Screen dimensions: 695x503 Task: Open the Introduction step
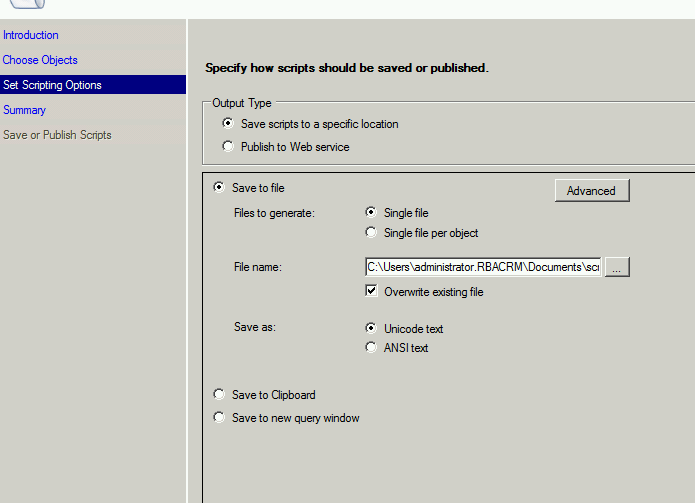click(31, 35)
